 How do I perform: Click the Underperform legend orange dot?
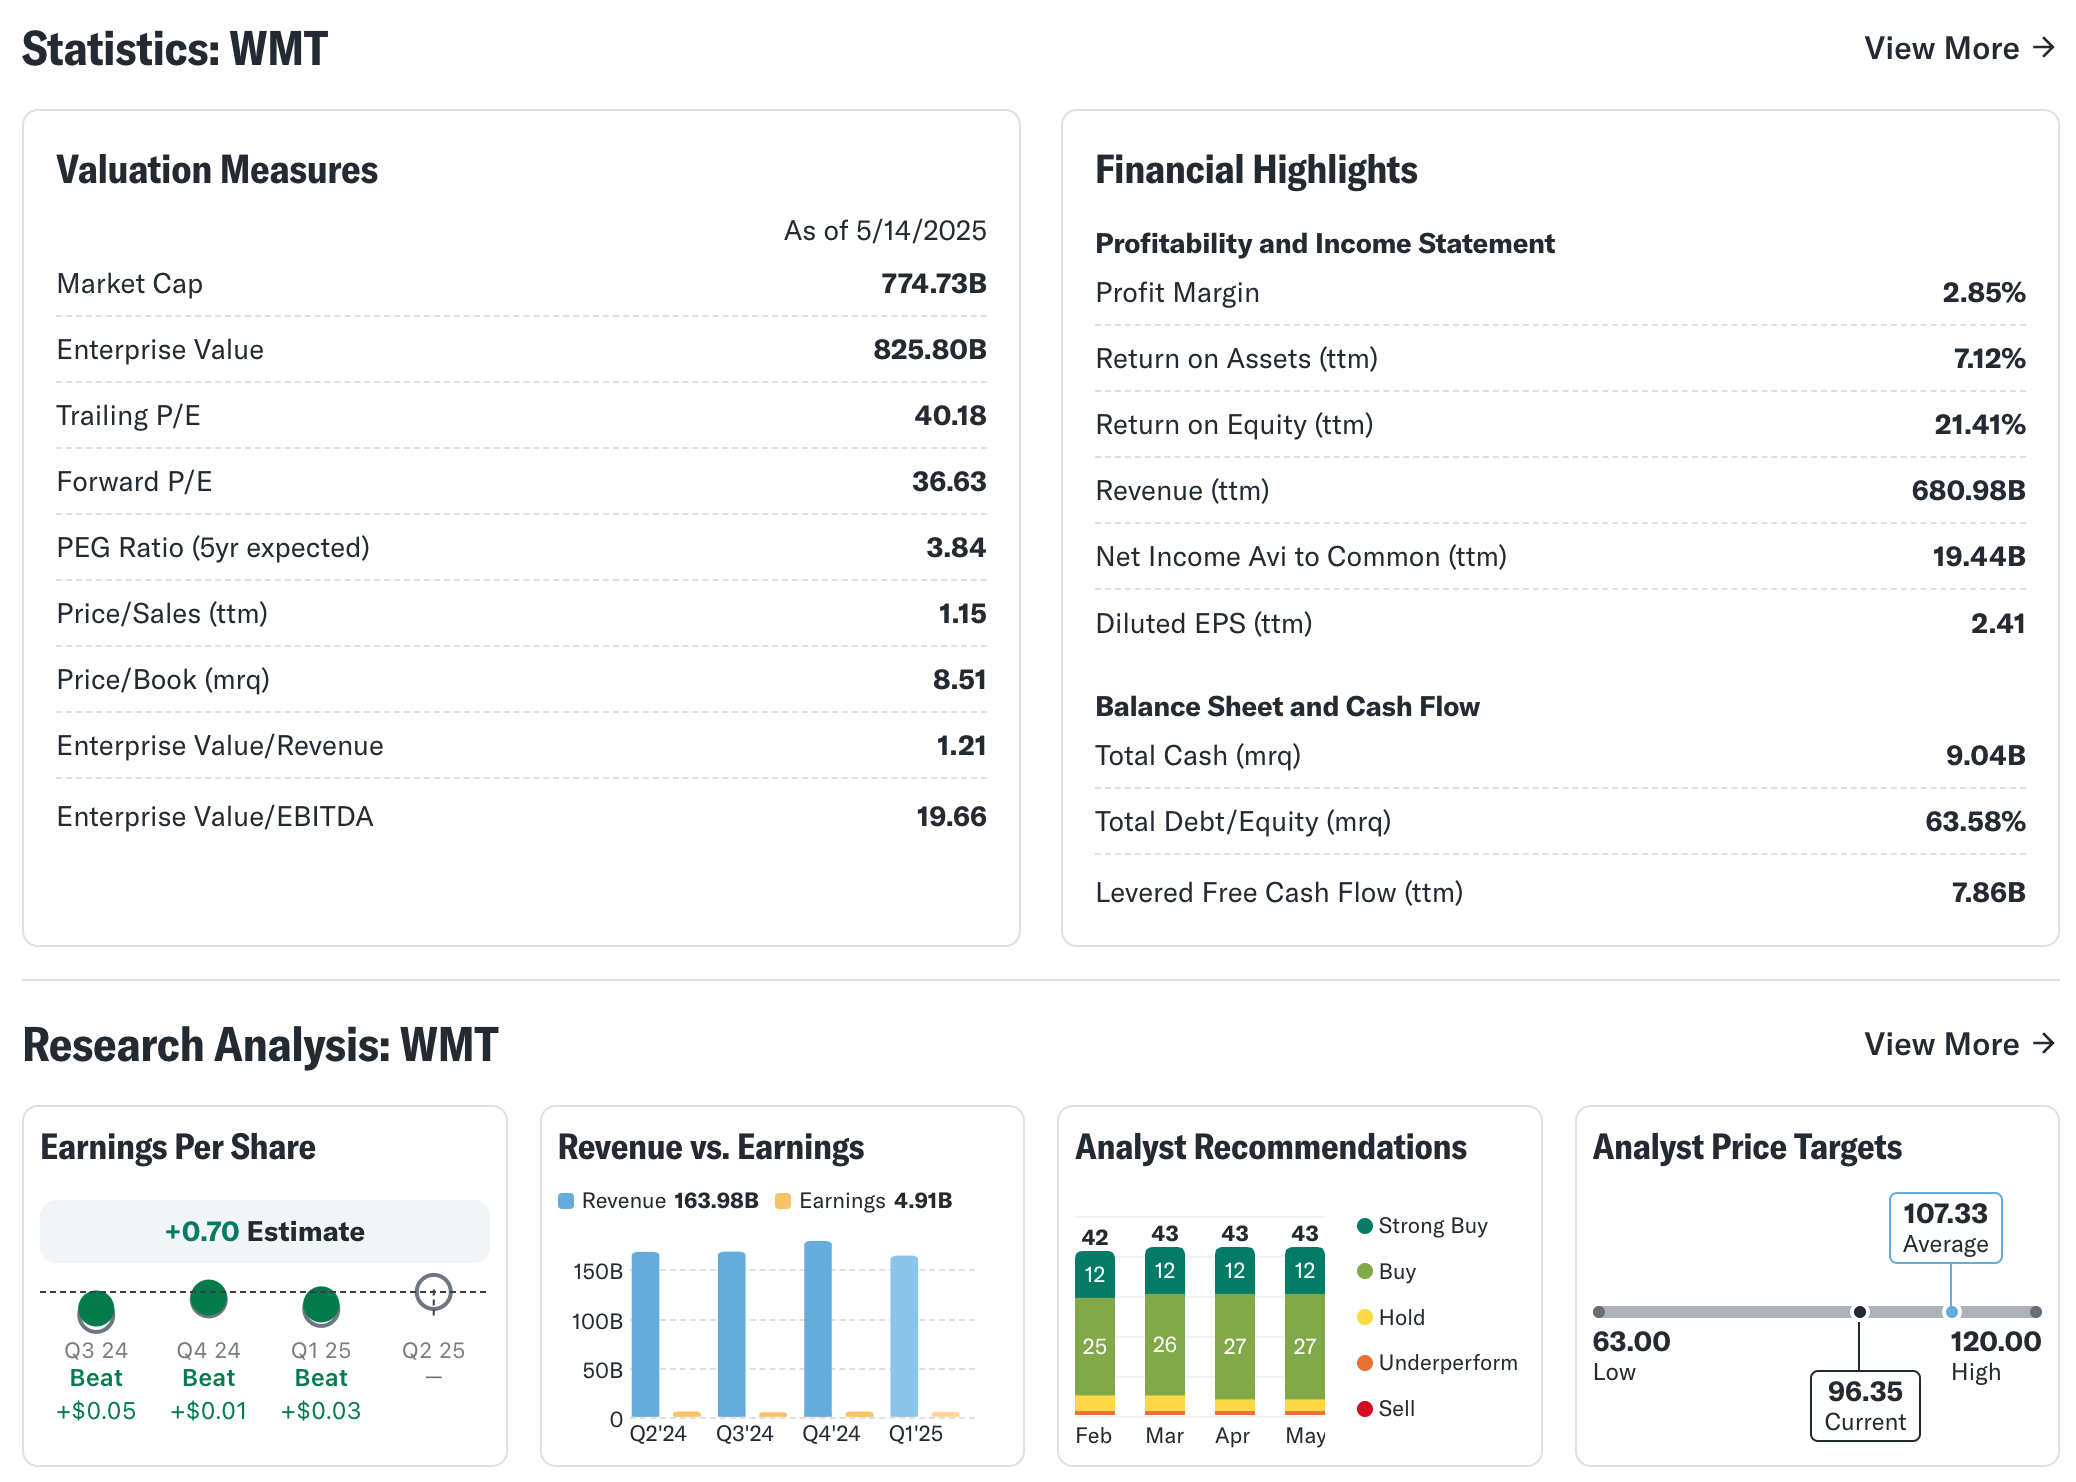click(x=1364, y=1363)
